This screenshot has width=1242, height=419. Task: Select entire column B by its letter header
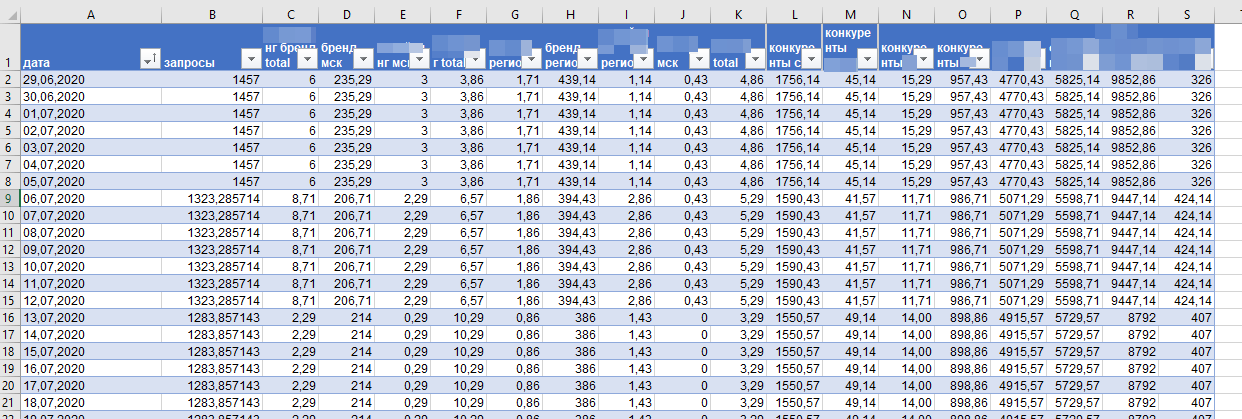click(212, 13)
